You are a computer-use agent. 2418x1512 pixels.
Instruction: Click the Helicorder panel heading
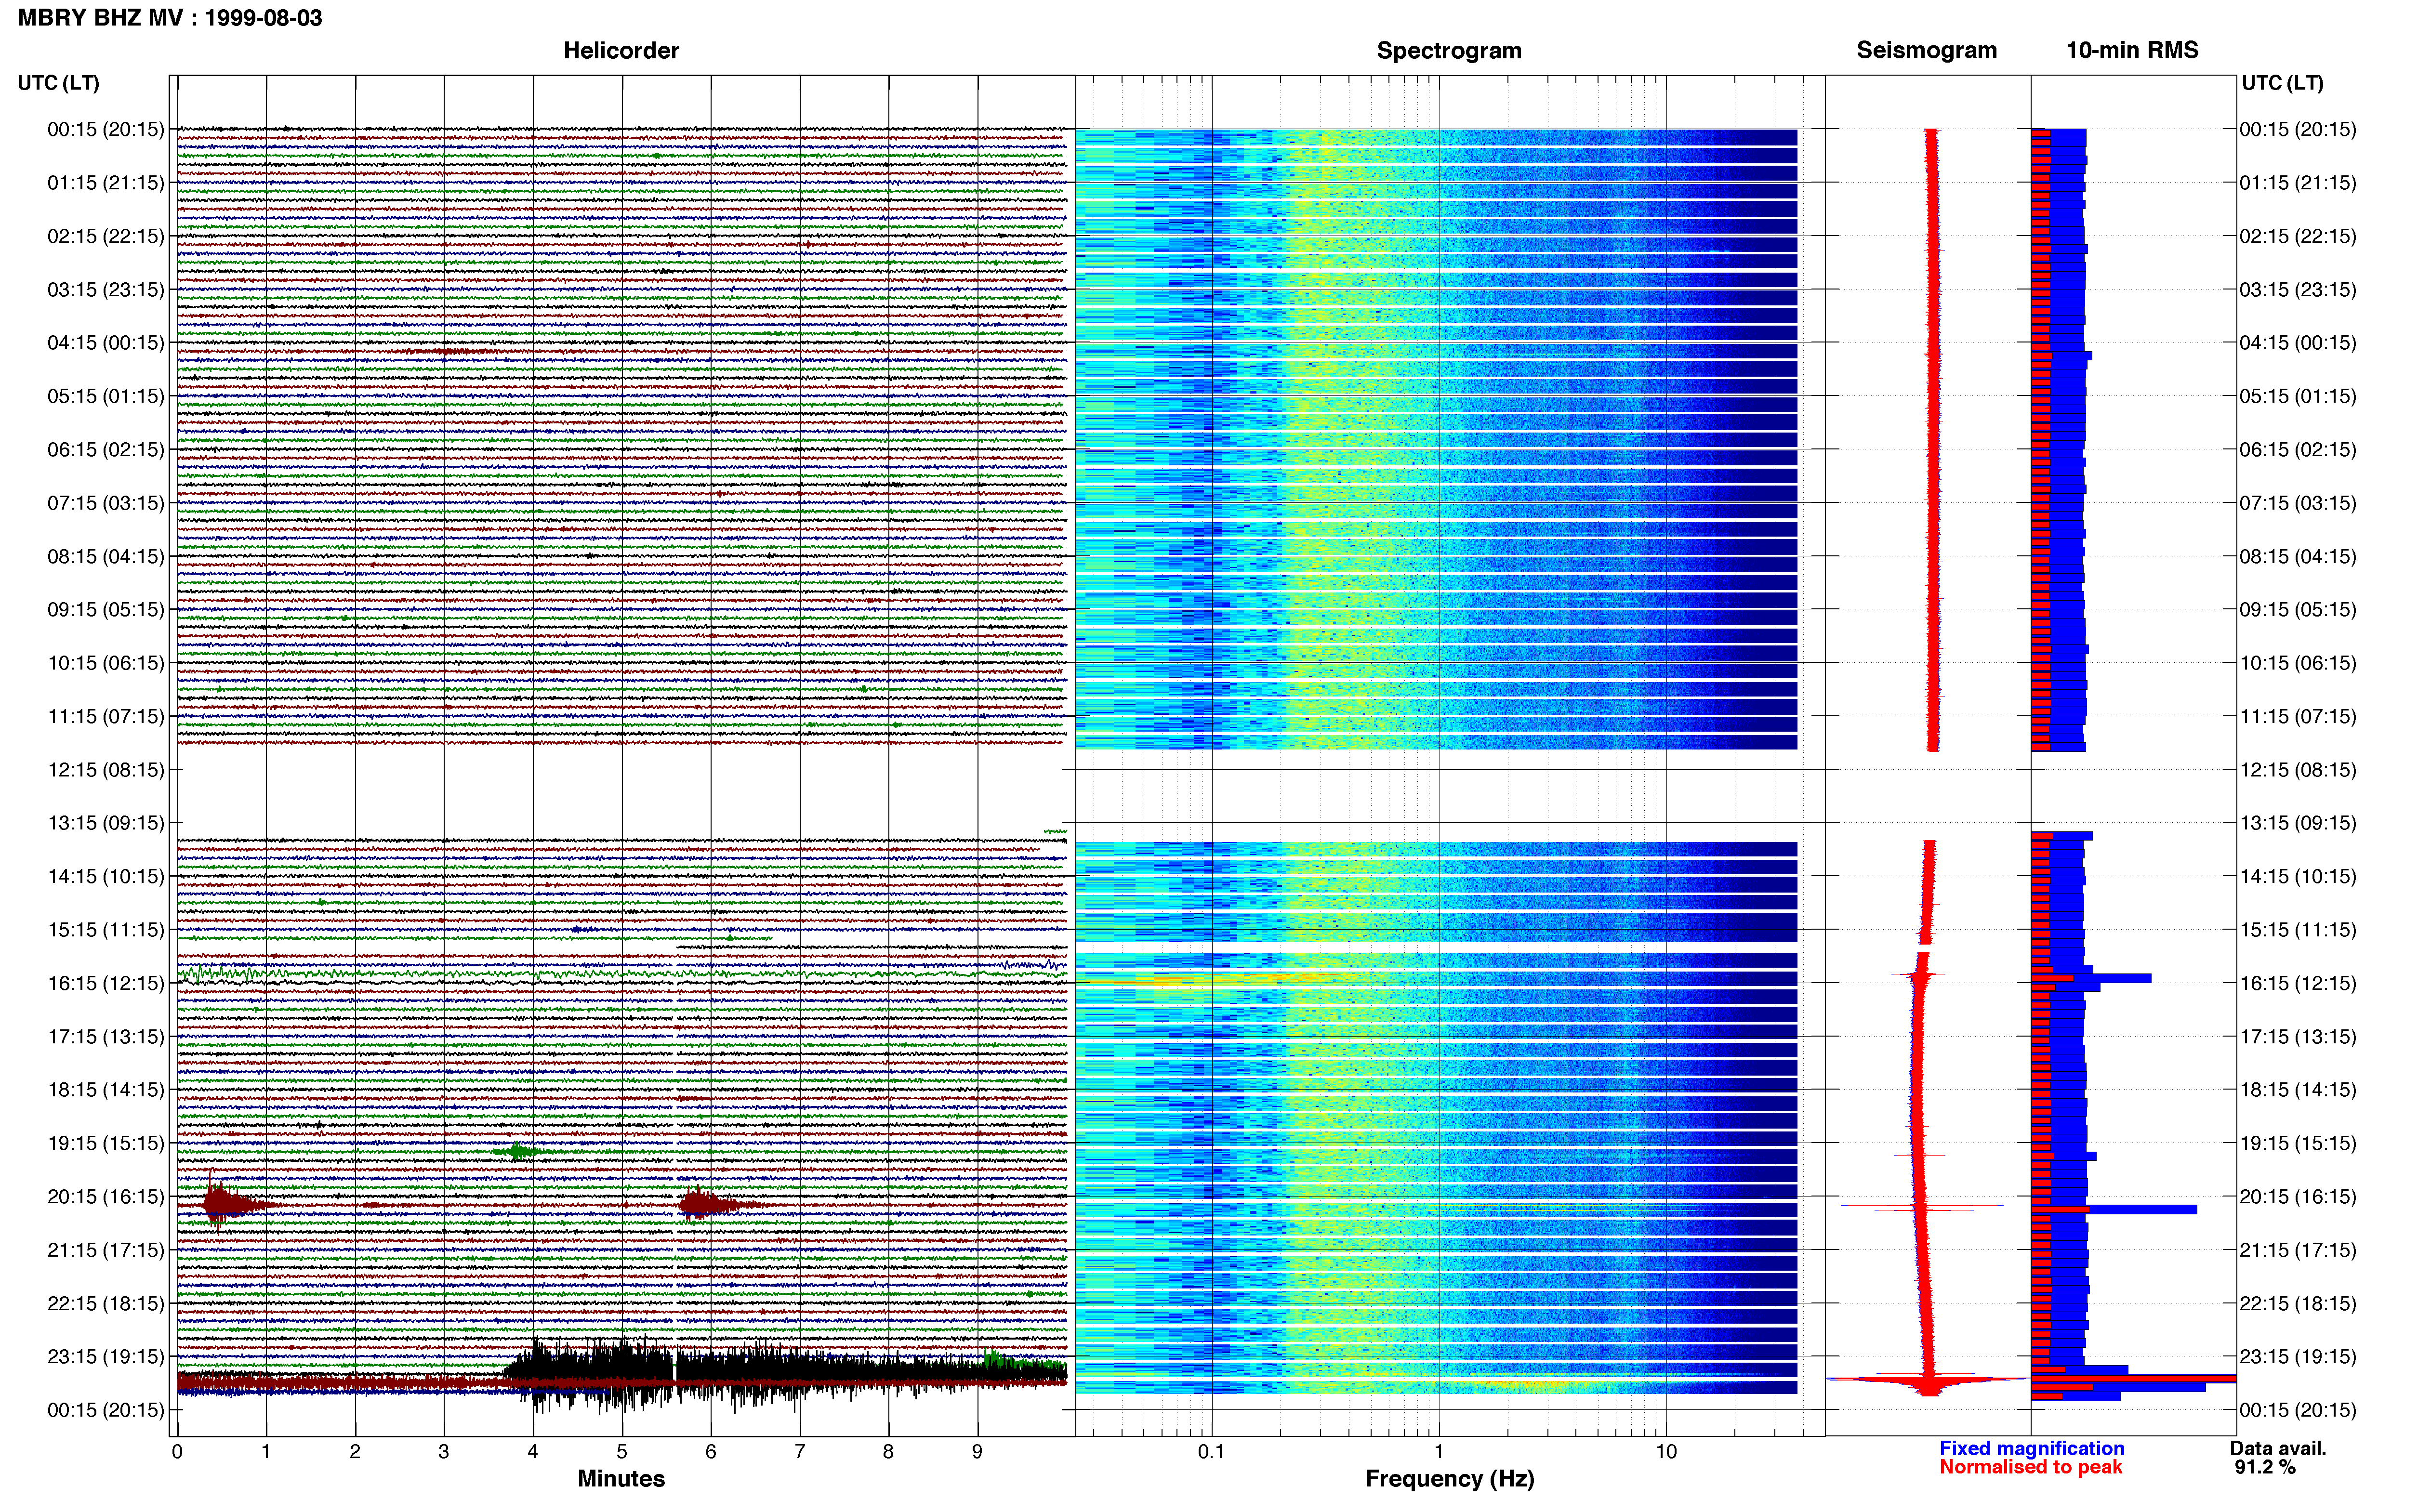pyautogui.click(x=621, y=50)
